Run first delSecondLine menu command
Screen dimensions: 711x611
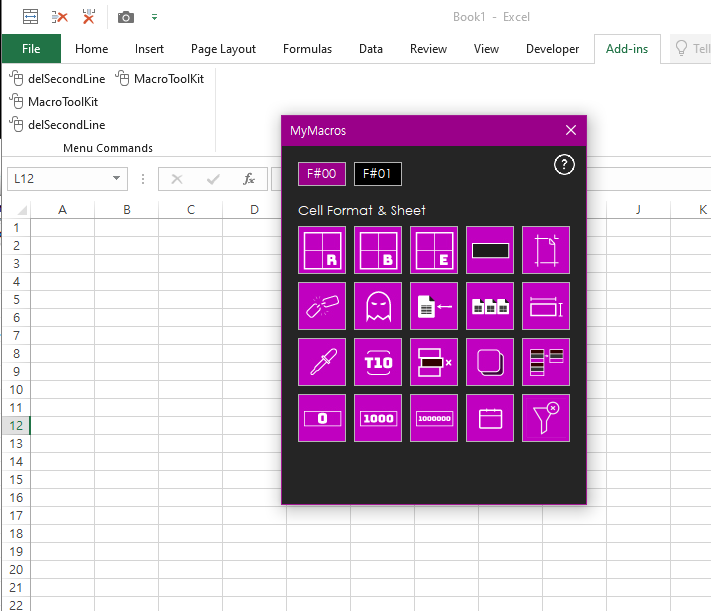click(58, 78)
